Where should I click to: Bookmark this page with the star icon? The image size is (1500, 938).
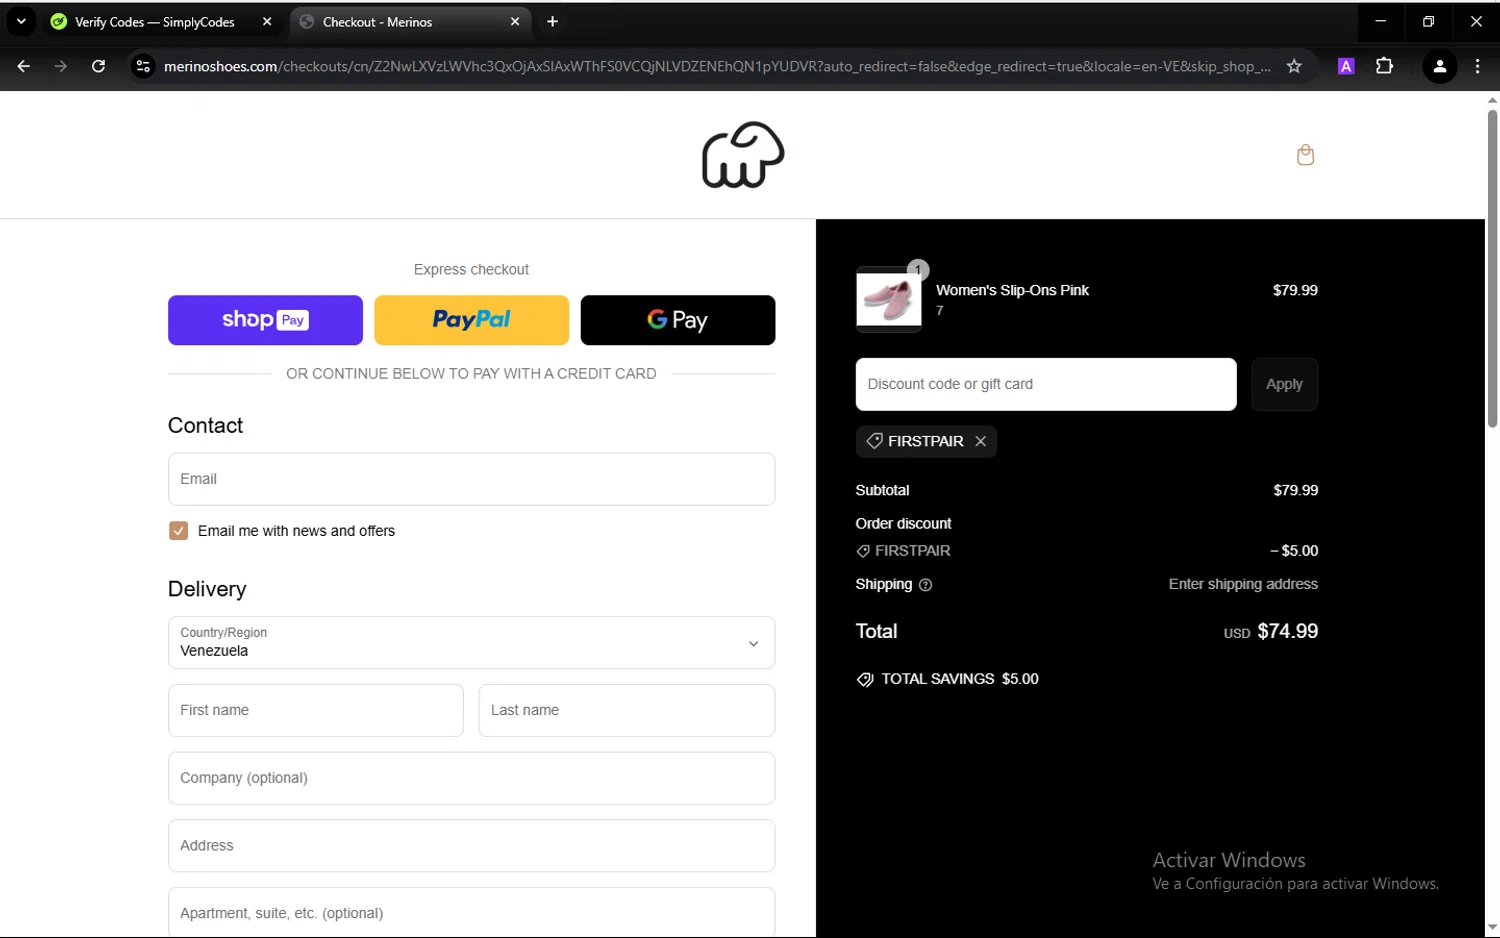tap(1294, 66)
